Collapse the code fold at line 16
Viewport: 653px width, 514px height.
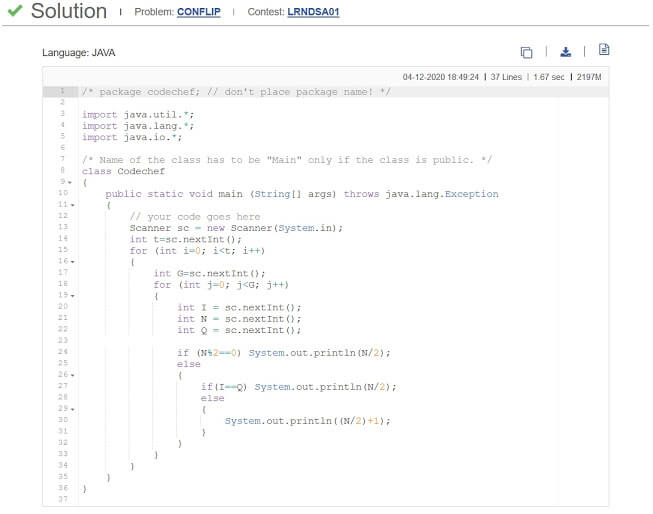coord(72,262)
